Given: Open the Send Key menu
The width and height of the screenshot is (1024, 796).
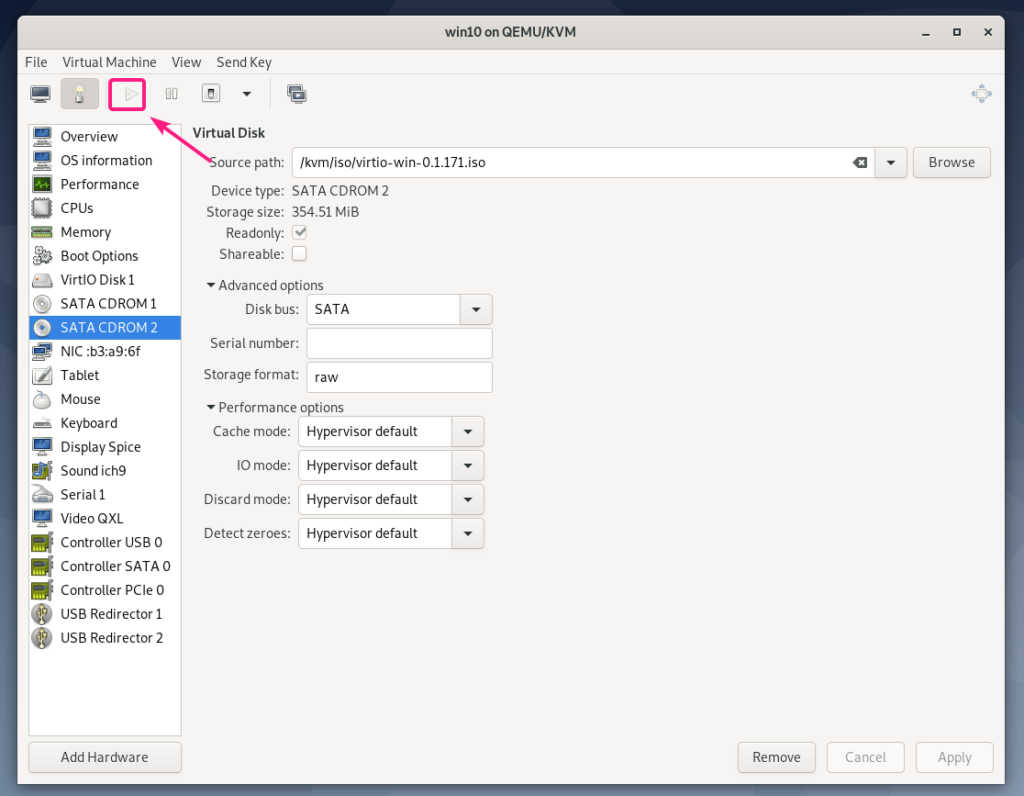Looking at the screenshot, I should (x=244, y=62).
